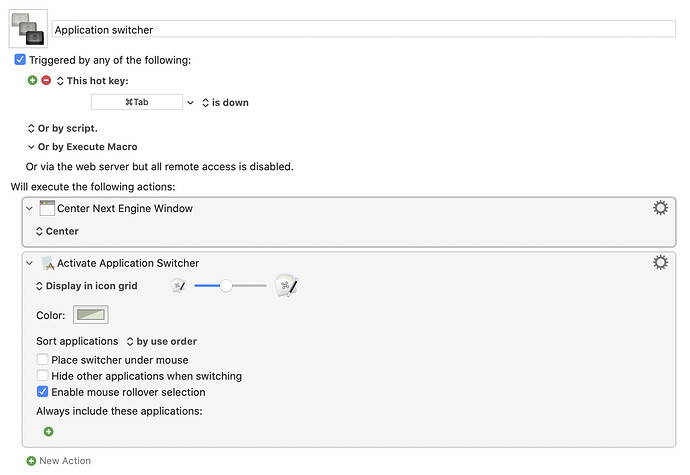Click green plus to add trigger
This screenshot has height=475, width=690.
(32, 80)
